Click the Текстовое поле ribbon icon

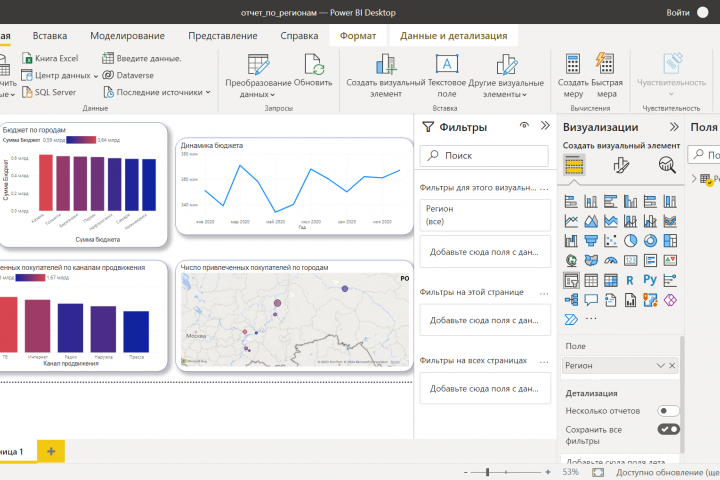coord(446,64)
